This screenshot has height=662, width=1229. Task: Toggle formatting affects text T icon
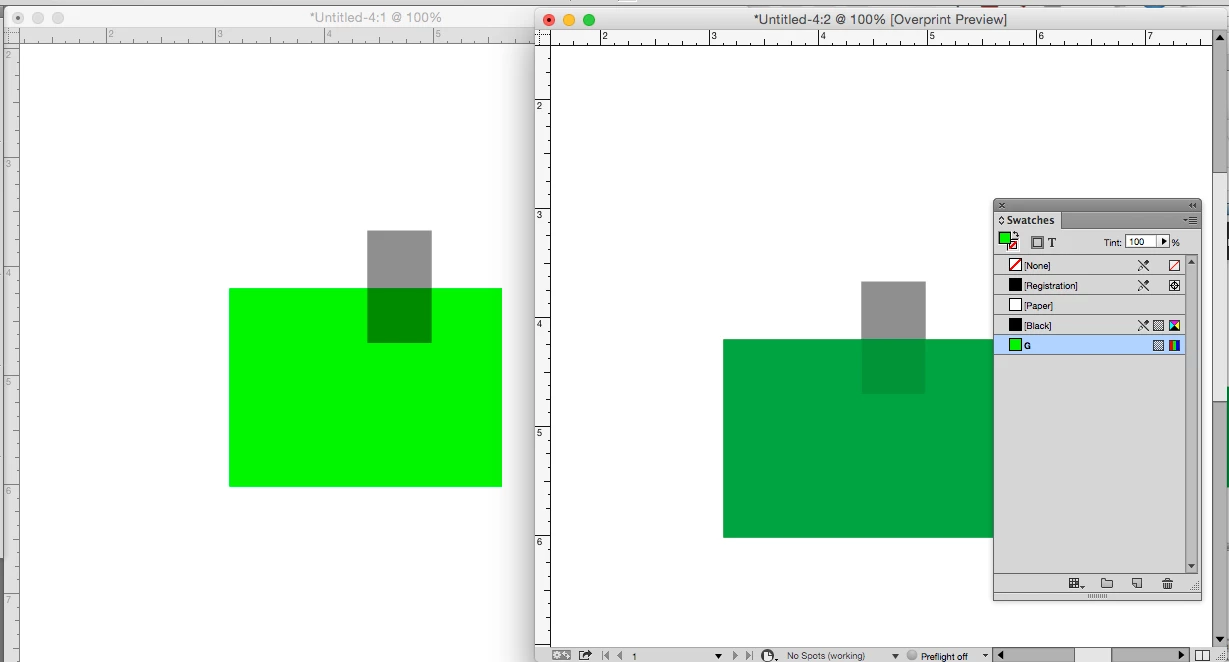(x=1052, y=243)
